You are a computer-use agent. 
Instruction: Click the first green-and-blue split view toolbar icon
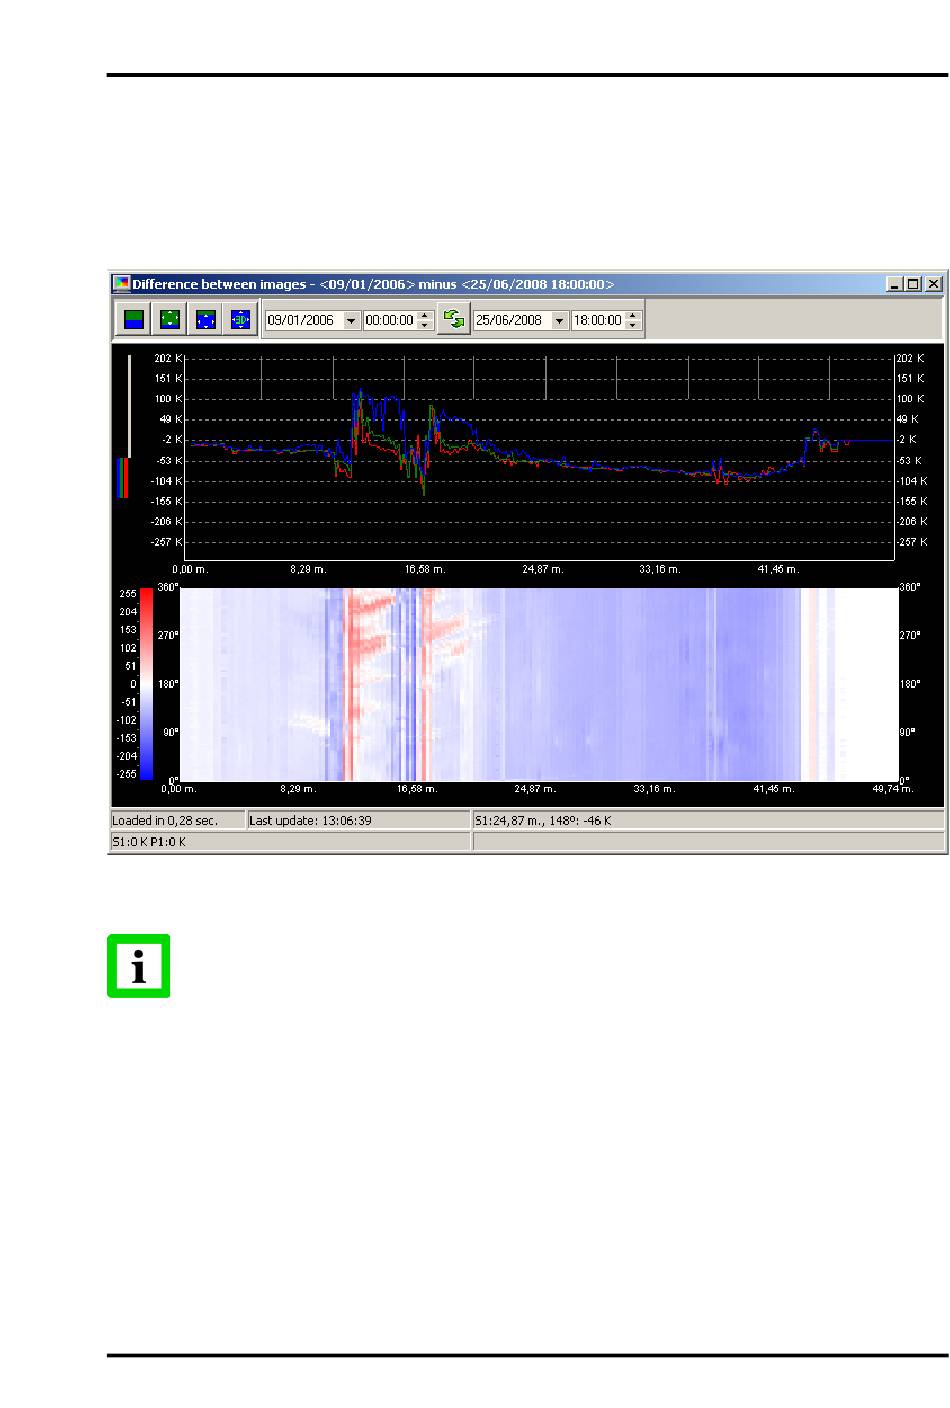pyautogui.click(x=134, y=320)
